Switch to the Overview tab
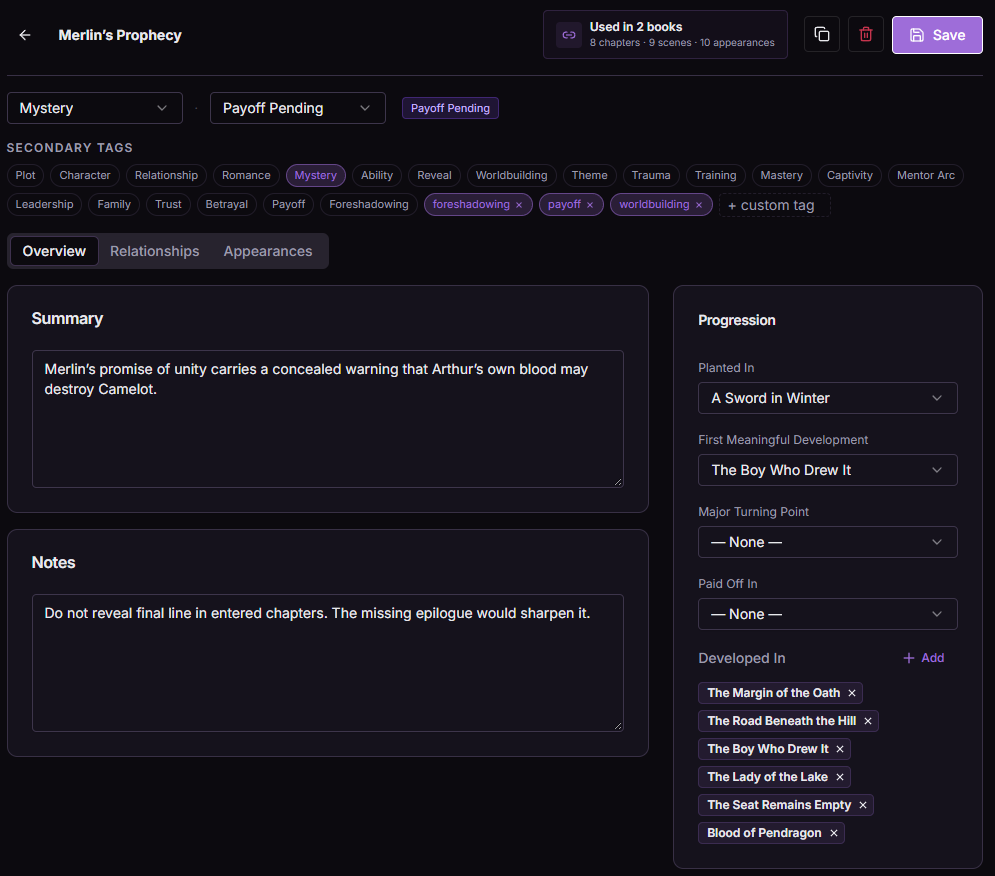 pos(54,251)
